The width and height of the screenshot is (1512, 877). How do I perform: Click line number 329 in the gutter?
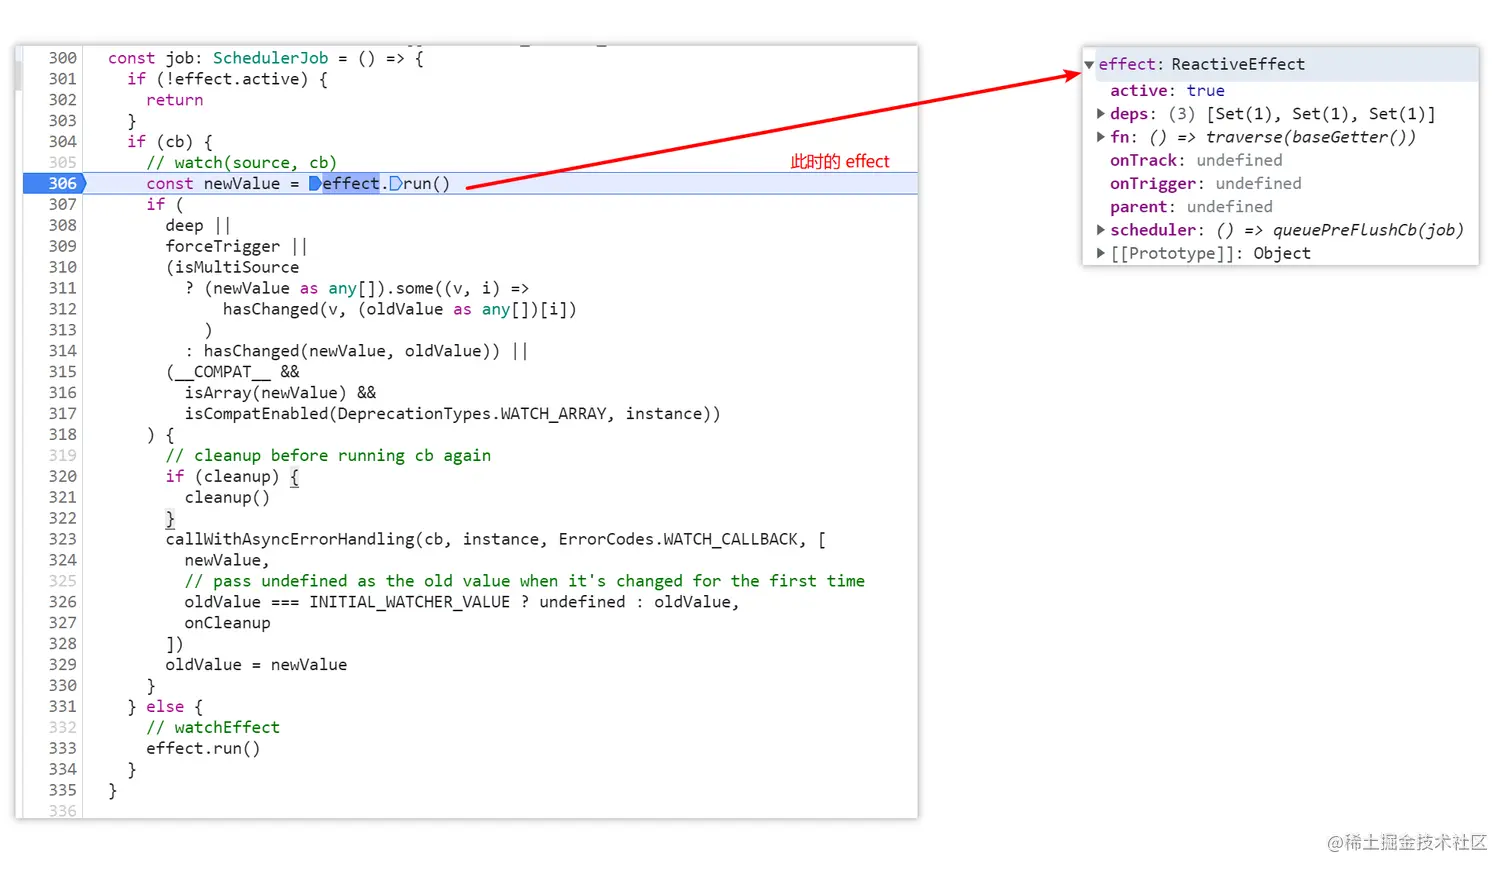pos(62,665)
